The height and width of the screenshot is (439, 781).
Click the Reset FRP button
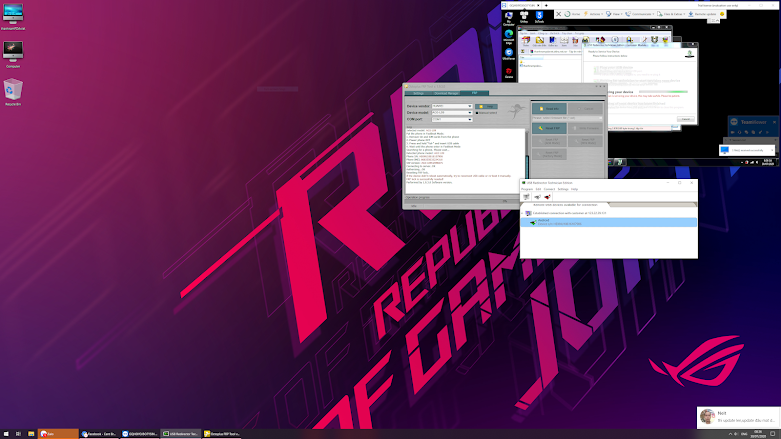click(549, 128)
